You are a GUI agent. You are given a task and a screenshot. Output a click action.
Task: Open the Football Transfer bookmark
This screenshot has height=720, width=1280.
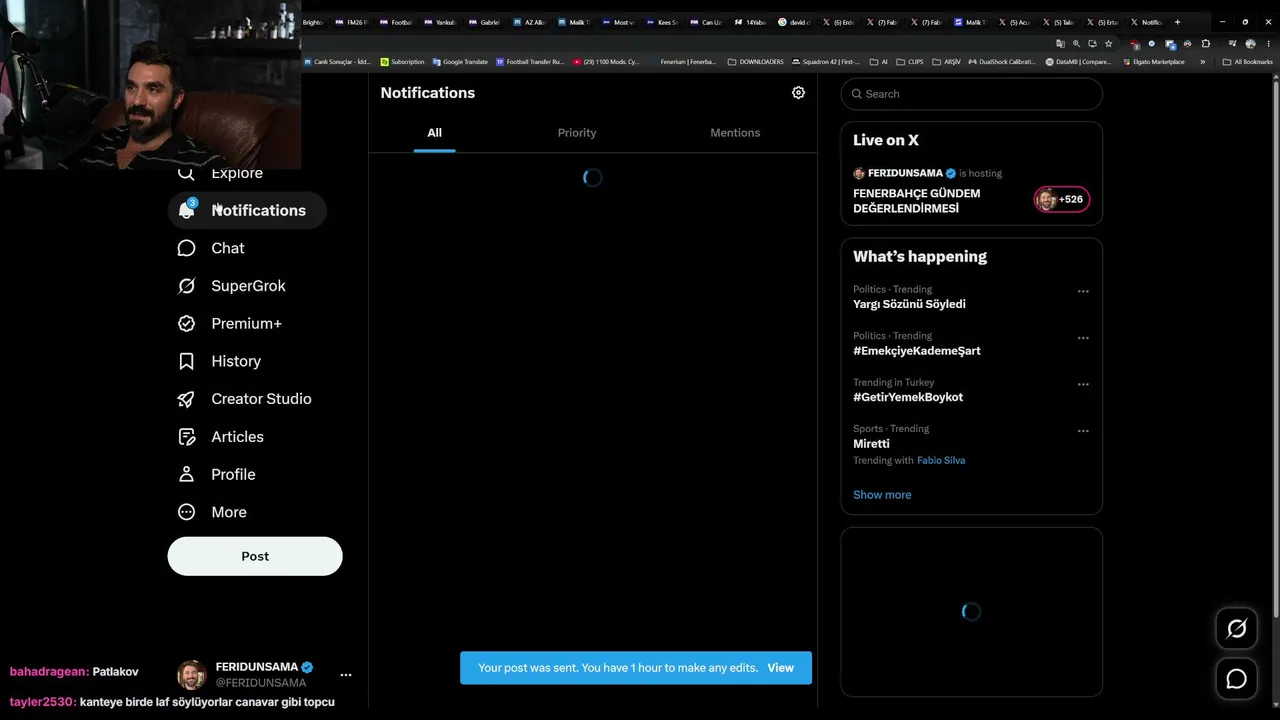pyautogui.click(x=530, y=62)
